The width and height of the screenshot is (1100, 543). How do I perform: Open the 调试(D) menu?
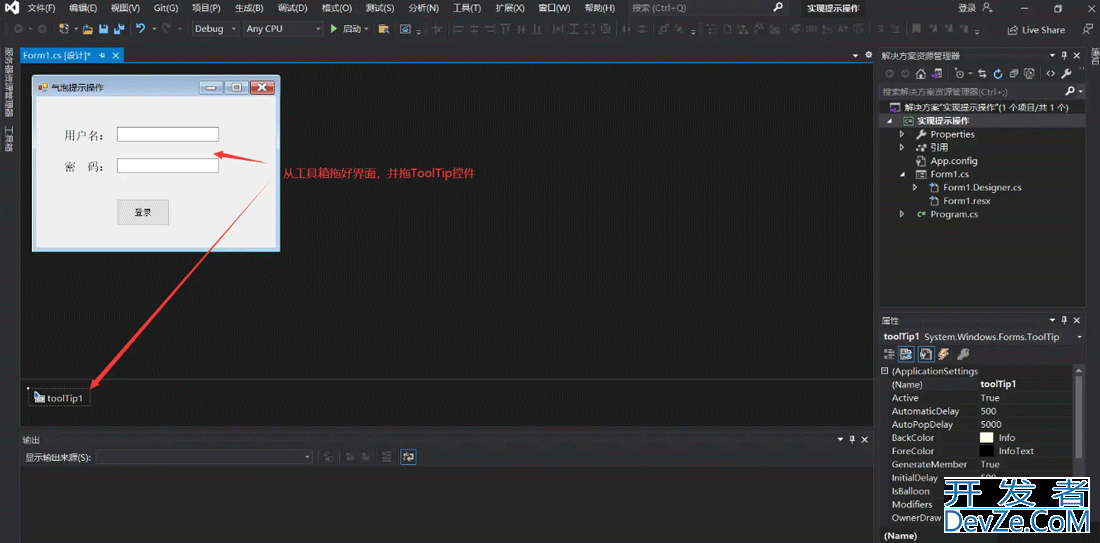click(x=292, y=8)
